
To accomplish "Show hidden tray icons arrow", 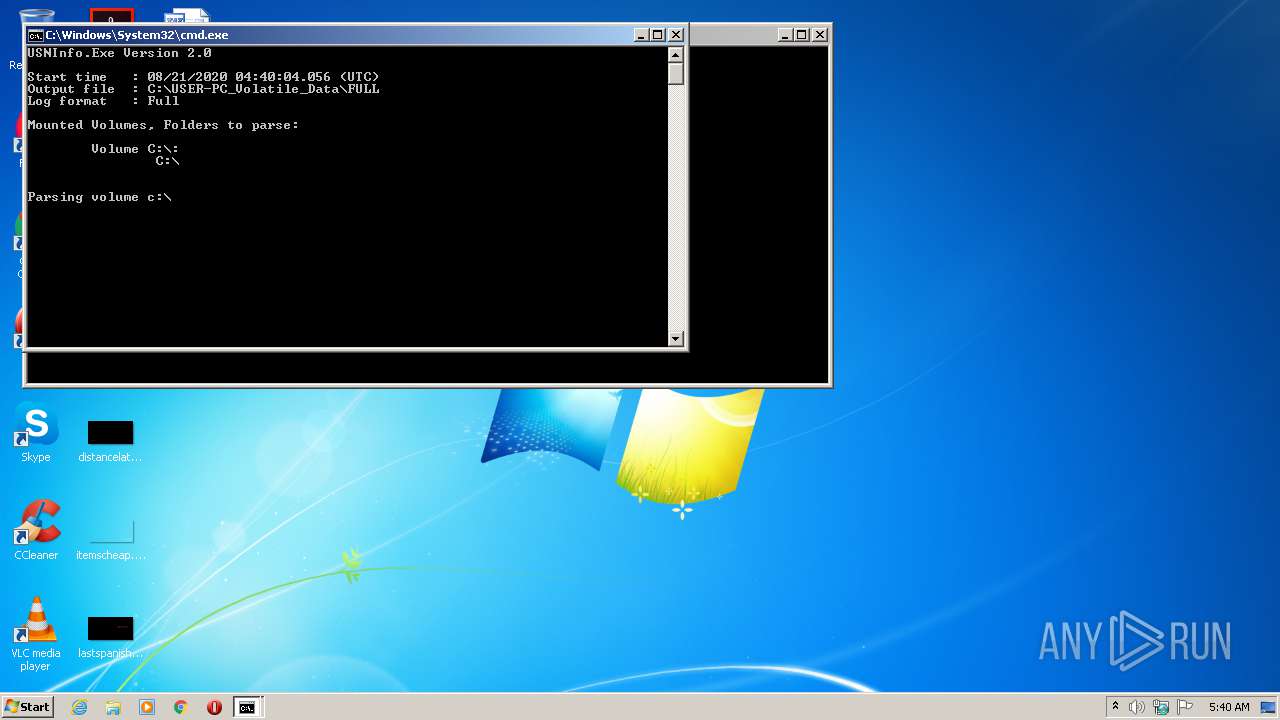I will click(x=1115, y=707).
